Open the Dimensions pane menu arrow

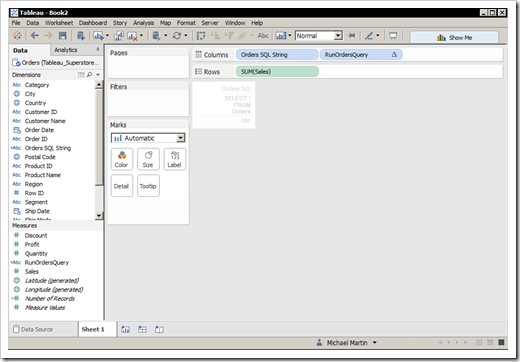[x=98, y=75]
